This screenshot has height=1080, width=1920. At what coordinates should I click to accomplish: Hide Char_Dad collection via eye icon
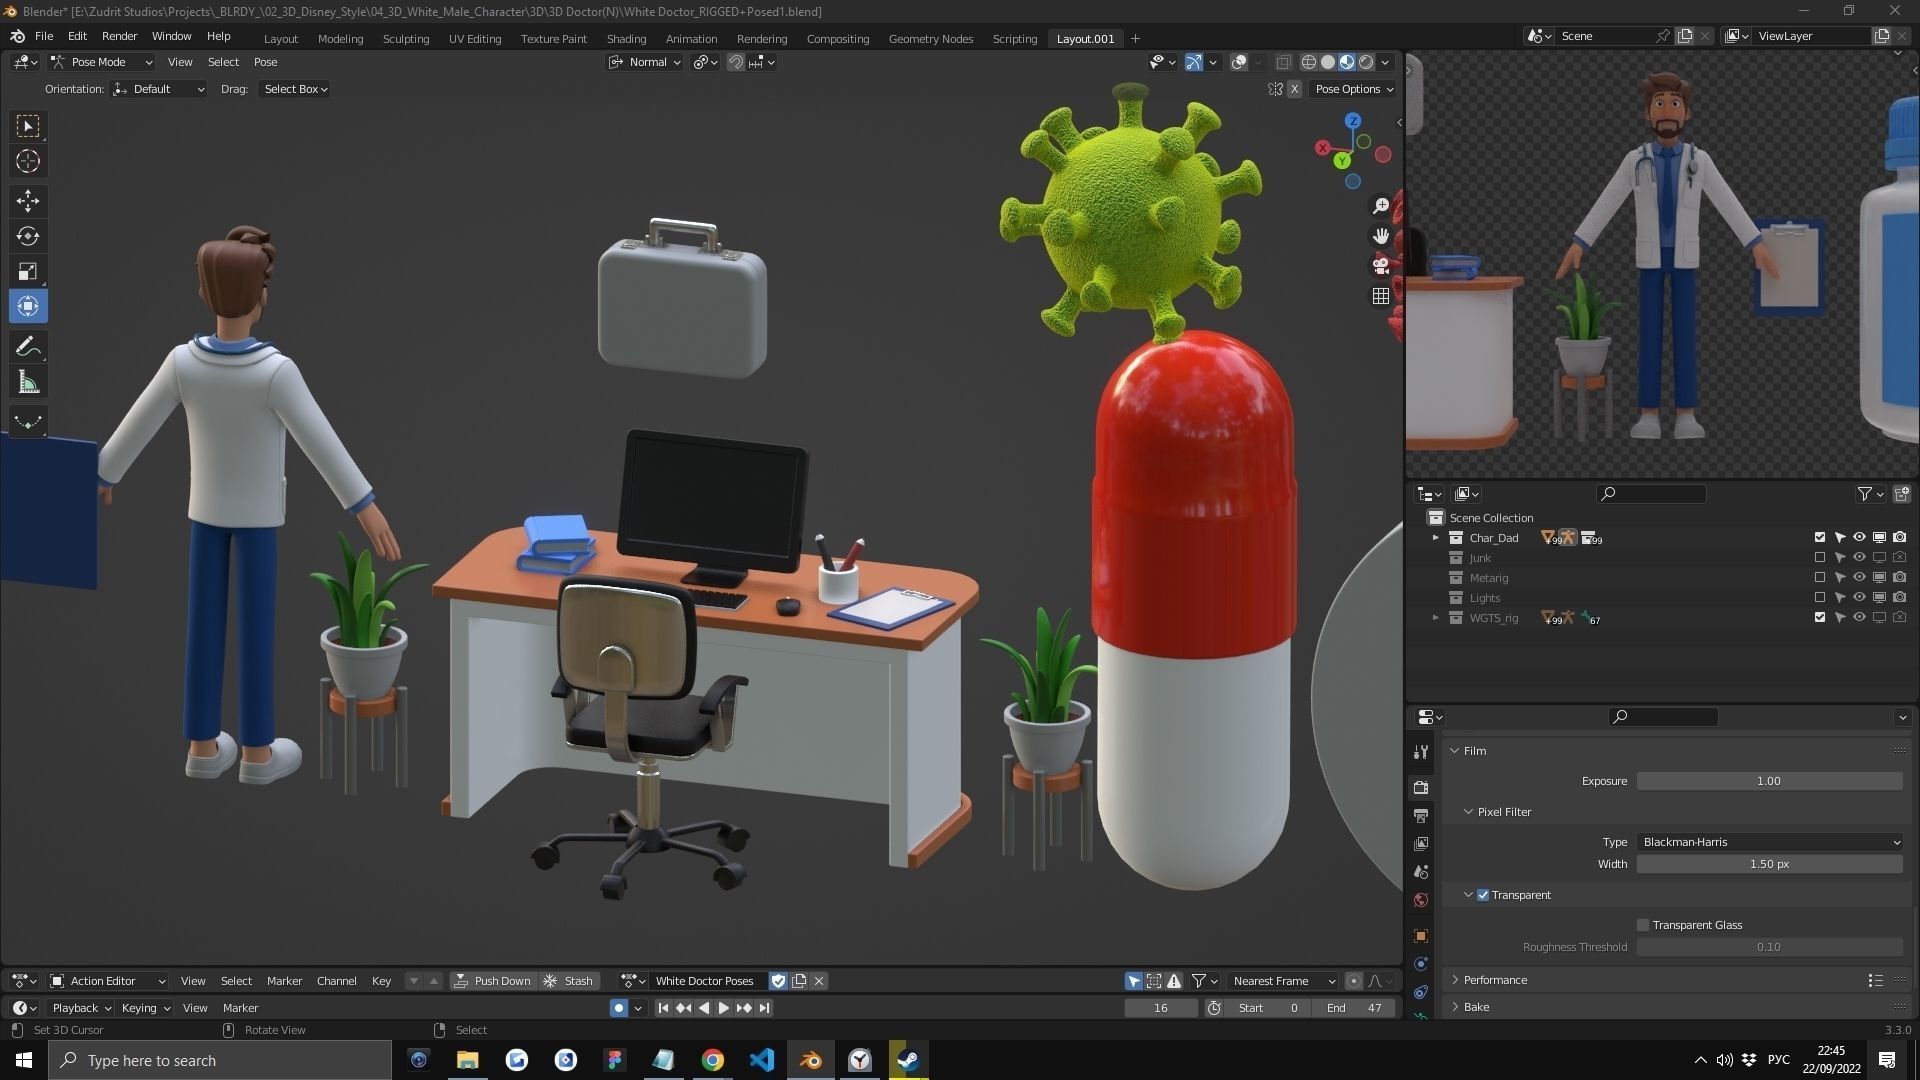[1859, 538]
